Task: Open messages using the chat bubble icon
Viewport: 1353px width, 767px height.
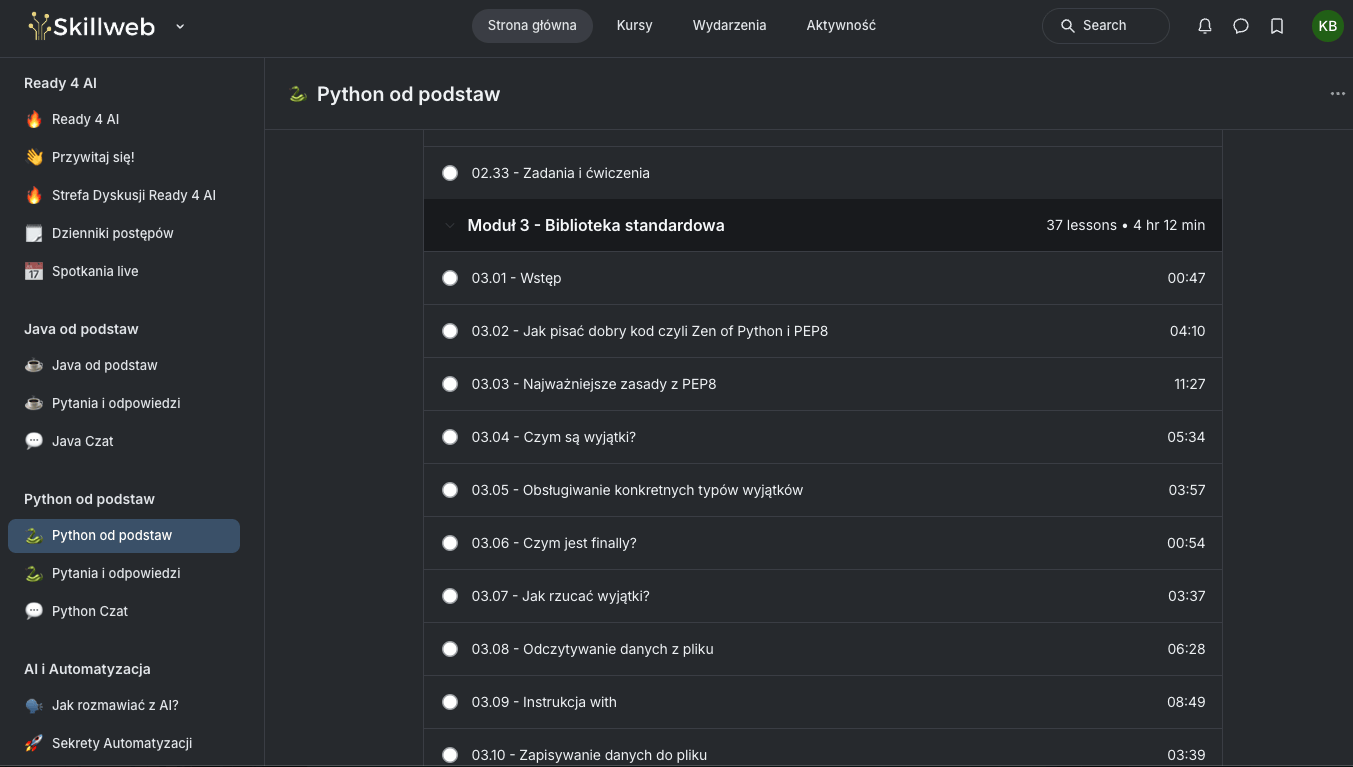Action: [1241, 26]
